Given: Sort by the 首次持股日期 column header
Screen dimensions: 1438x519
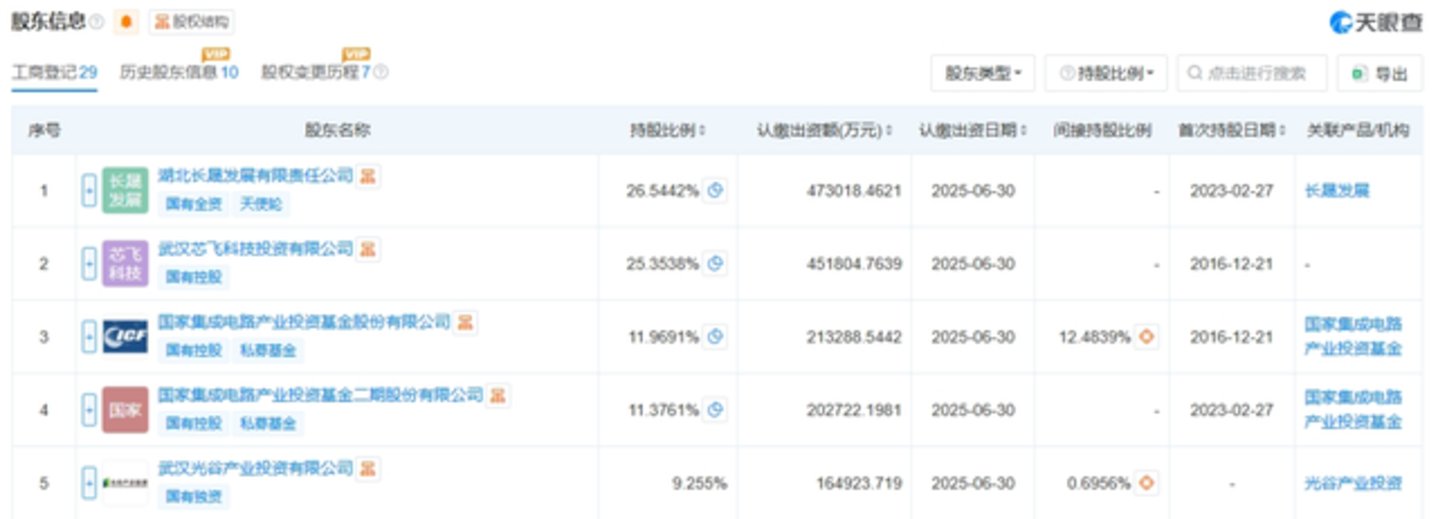Looking at the screenshot, I should [1231, 130].
